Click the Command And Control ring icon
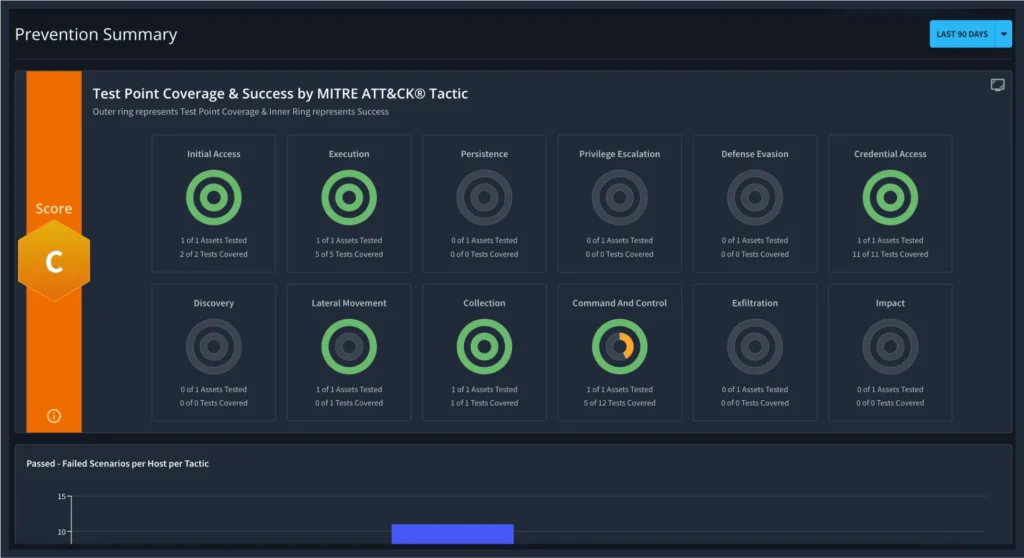The height and width of the screenshot is (558, 1024). coord(620,347)
